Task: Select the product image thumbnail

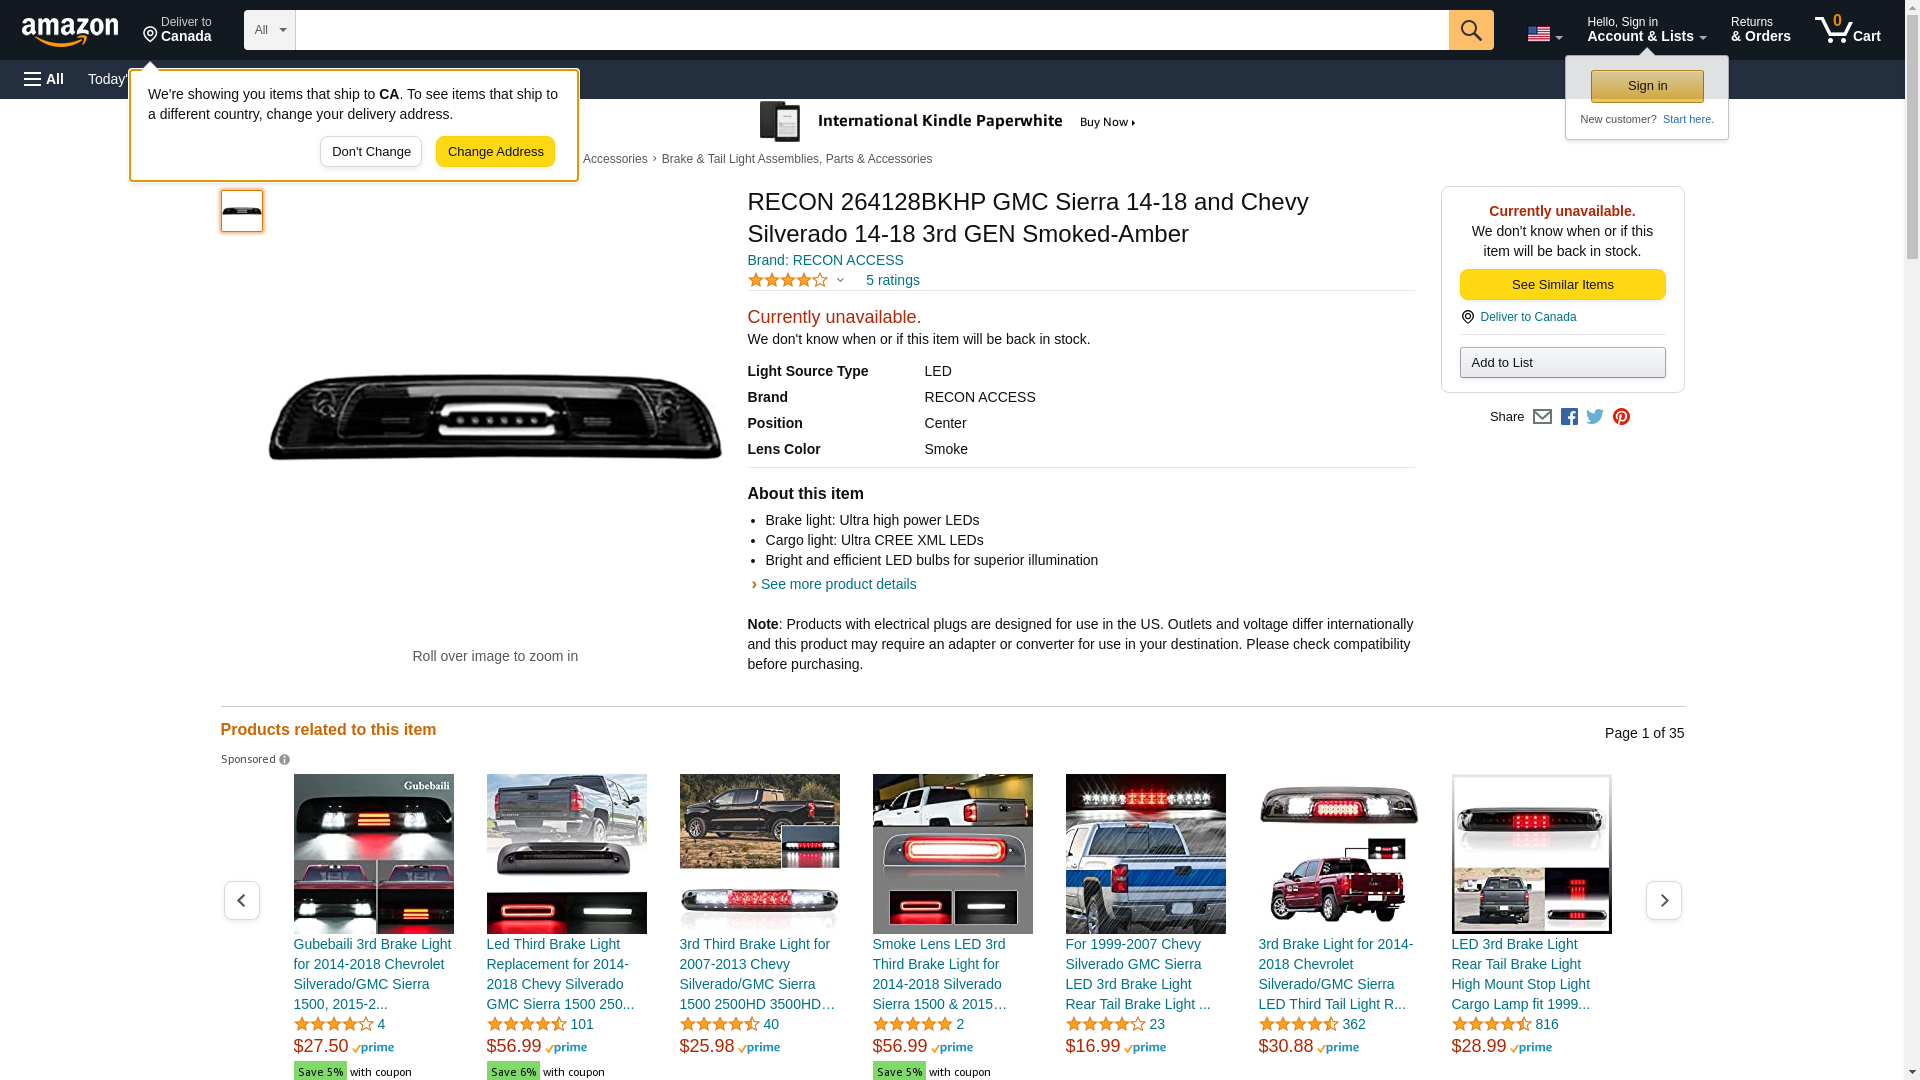Action: click(242, 211)
